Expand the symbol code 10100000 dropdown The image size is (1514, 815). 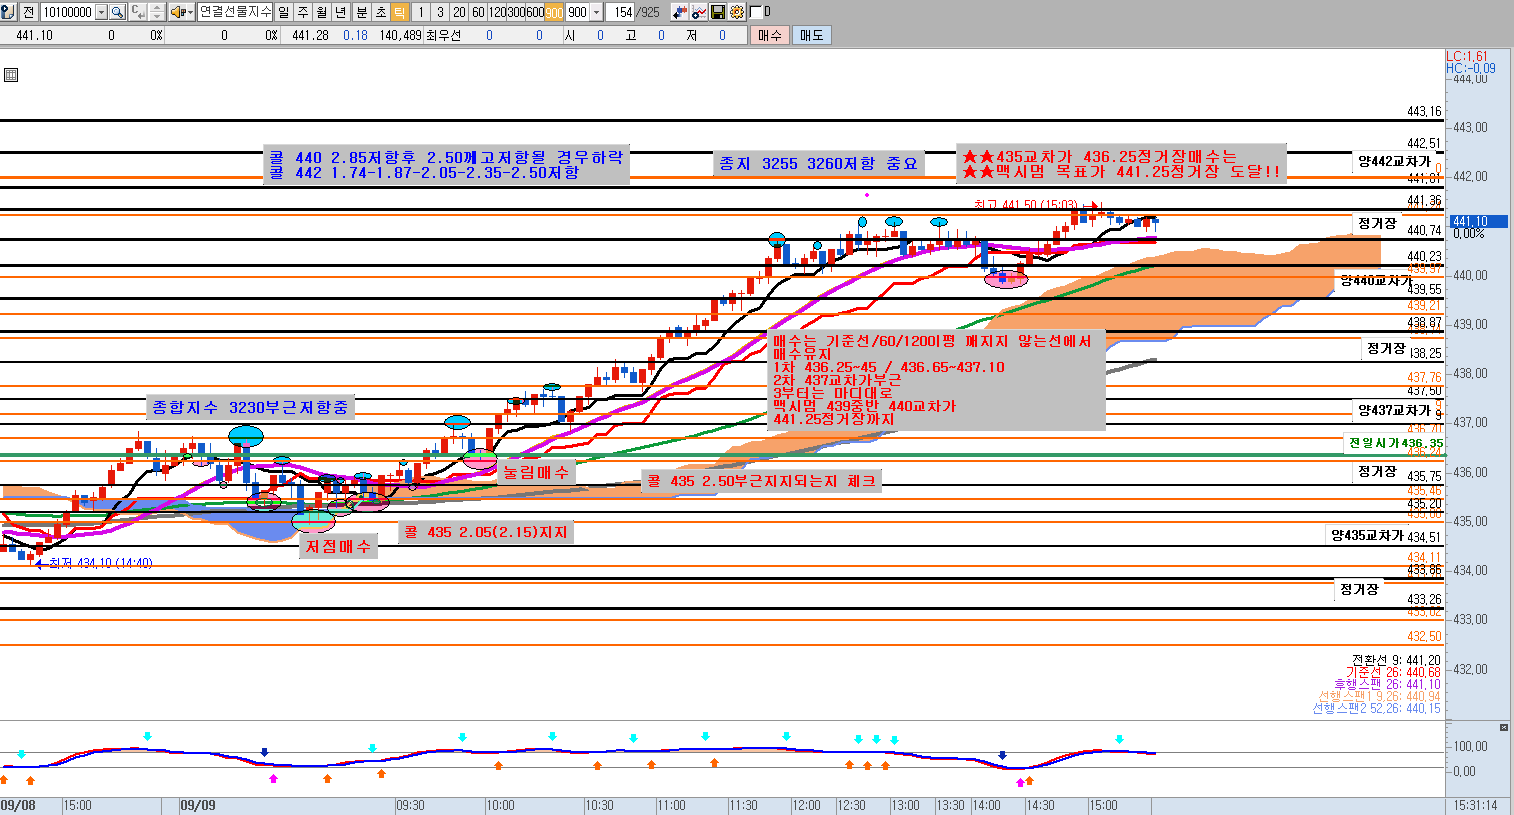click(x=101, y=12)
